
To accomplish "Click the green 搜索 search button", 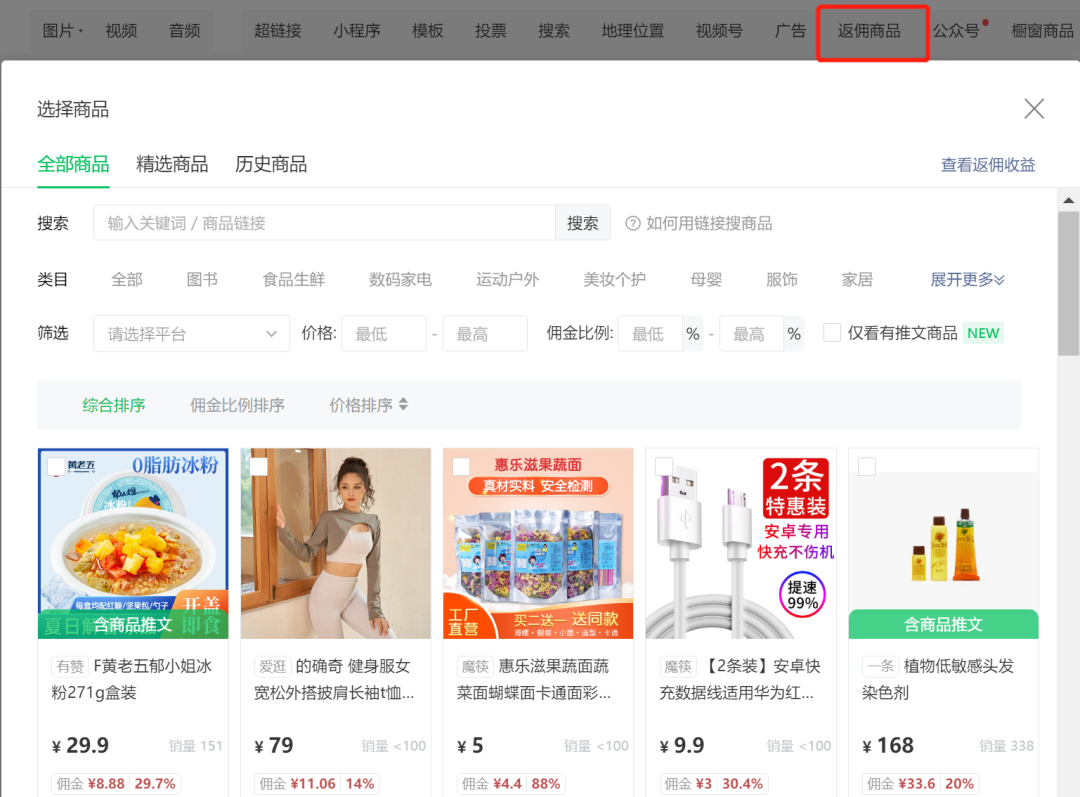I will tap(583, 222).
